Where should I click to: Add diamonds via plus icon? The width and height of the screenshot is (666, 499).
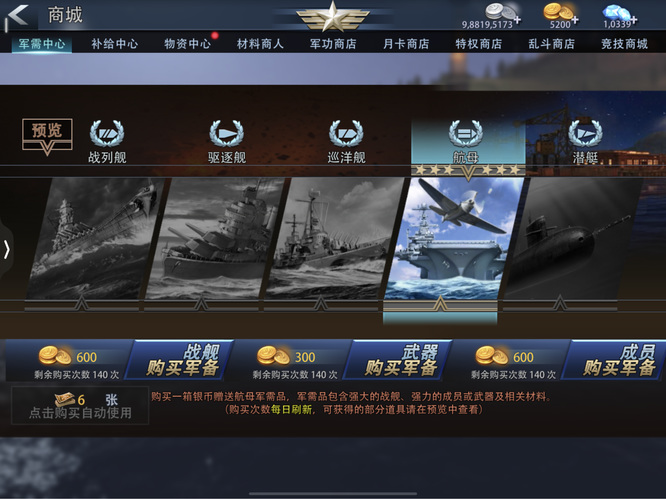pos(633,19)
